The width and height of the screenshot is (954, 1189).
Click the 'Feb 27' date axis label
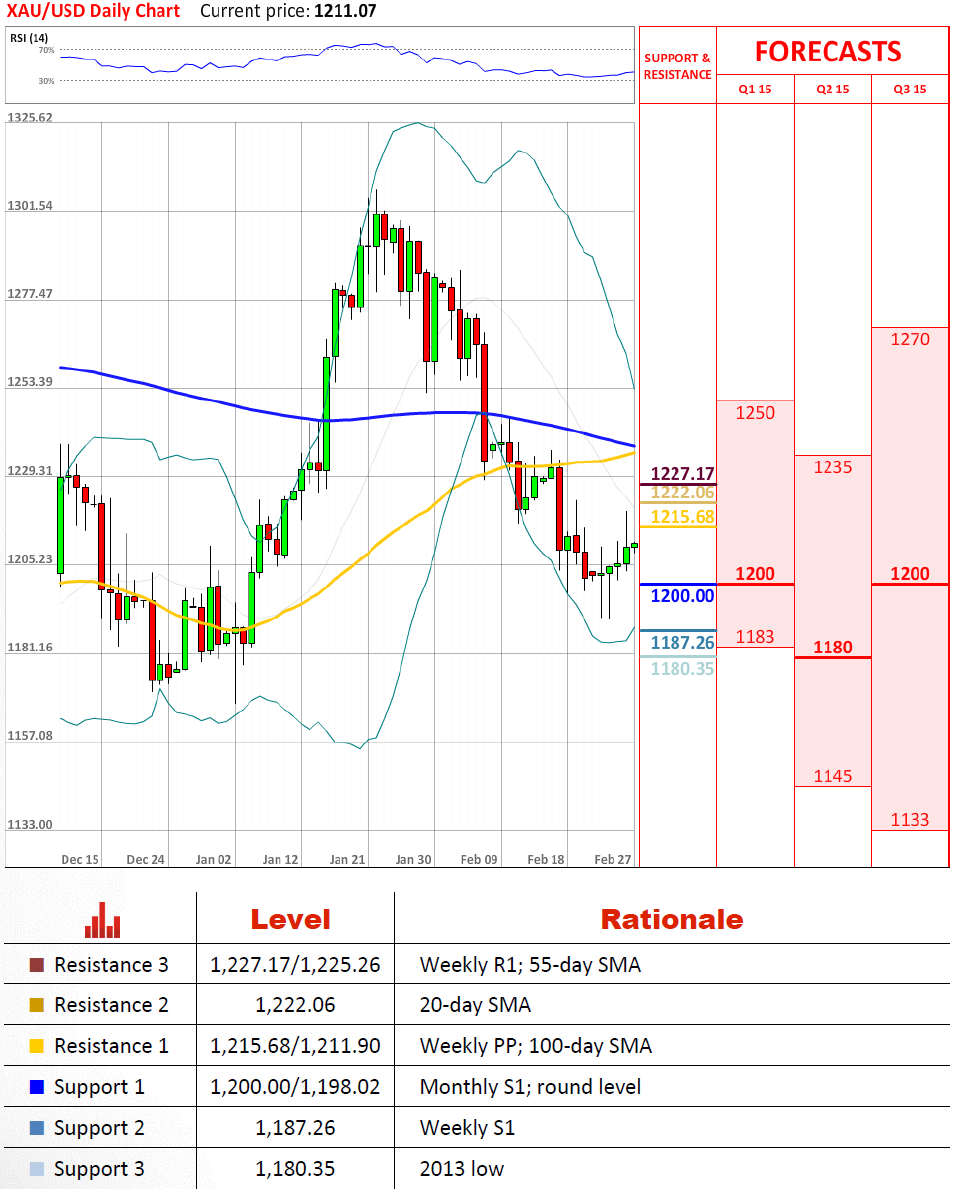(x=613, y=859)
